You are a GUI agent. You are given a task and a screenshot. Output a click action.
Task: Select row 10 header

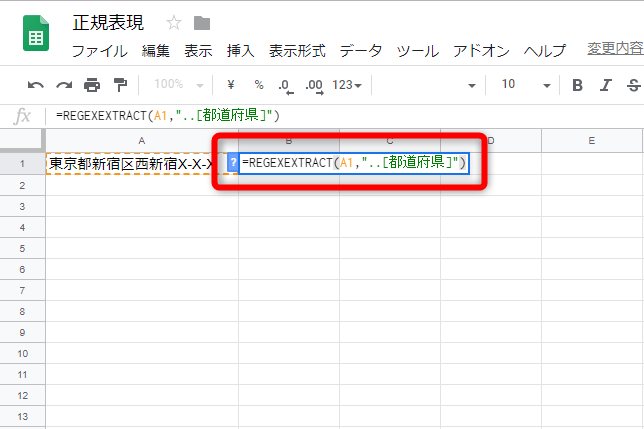click(22, 353)
